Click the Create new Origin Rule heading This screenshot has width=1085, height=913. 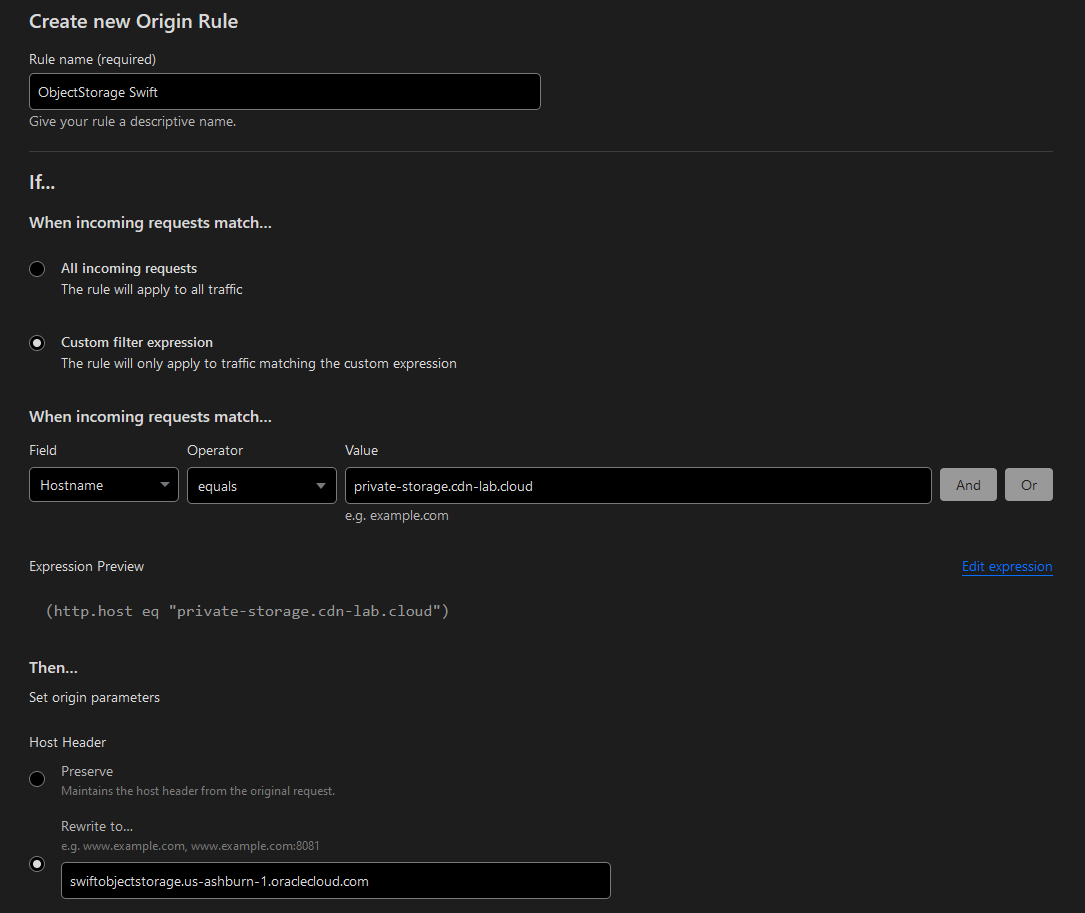[133, 21]
